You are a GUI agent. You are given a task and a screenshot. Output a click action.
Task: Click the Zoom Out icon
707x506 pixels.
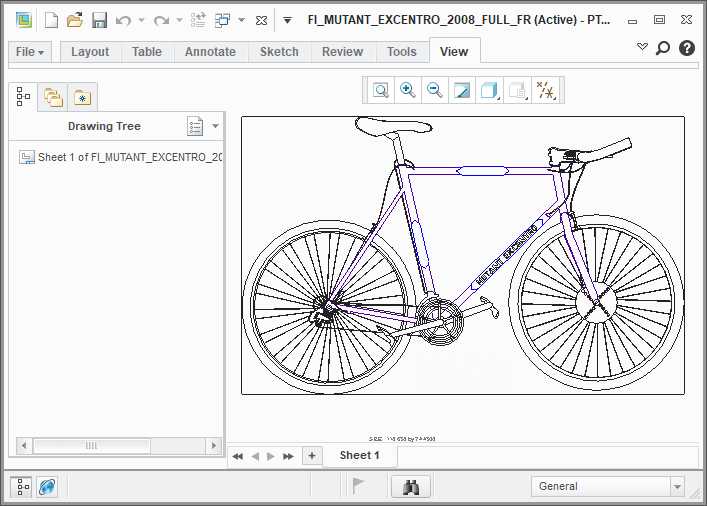(435, 90)
